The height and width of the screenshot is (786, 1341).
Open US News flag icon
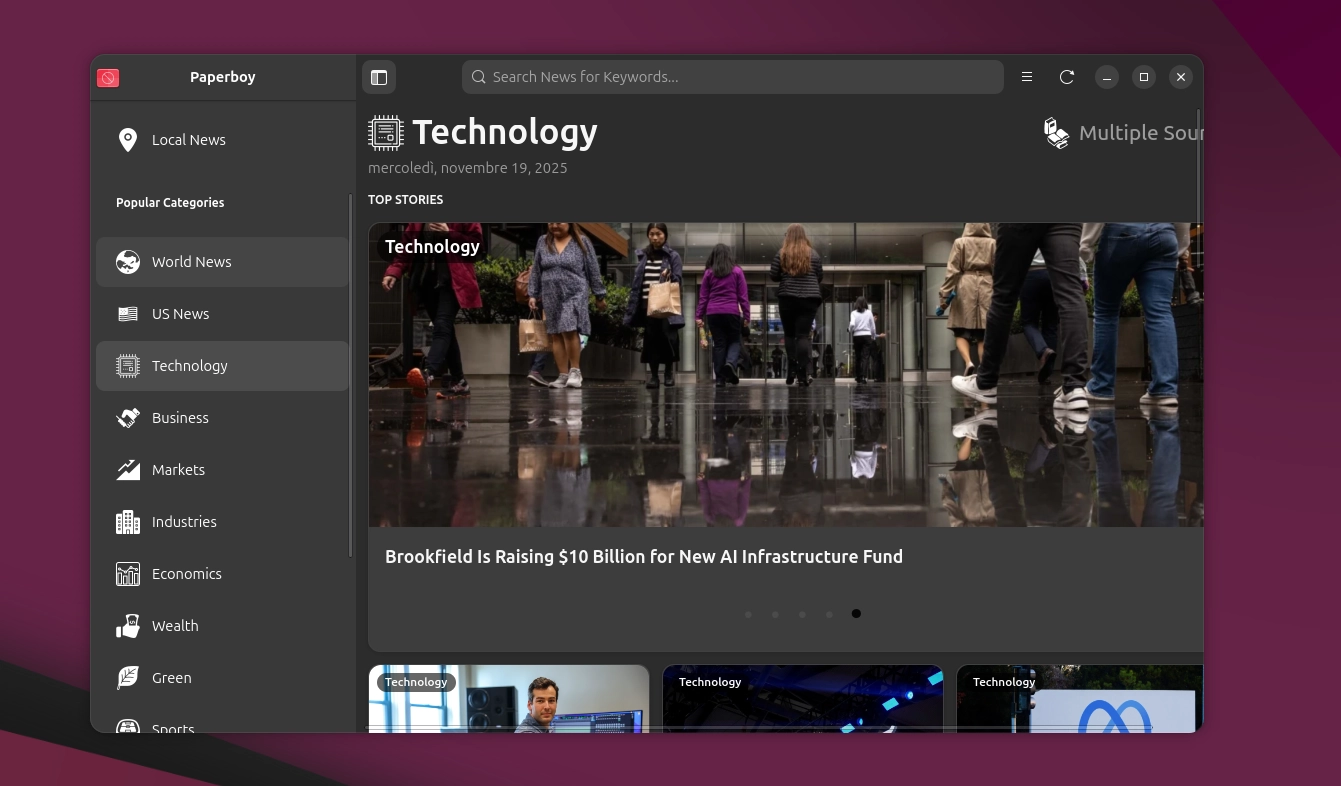tap(128, 314)
